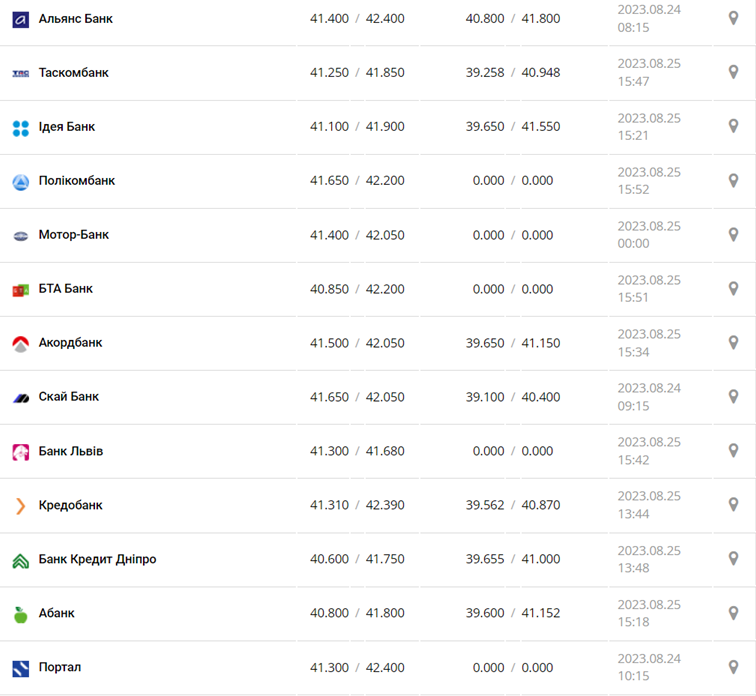Show Альянс Банк branches on map pin
756x696 pixels.
(733, 19)
